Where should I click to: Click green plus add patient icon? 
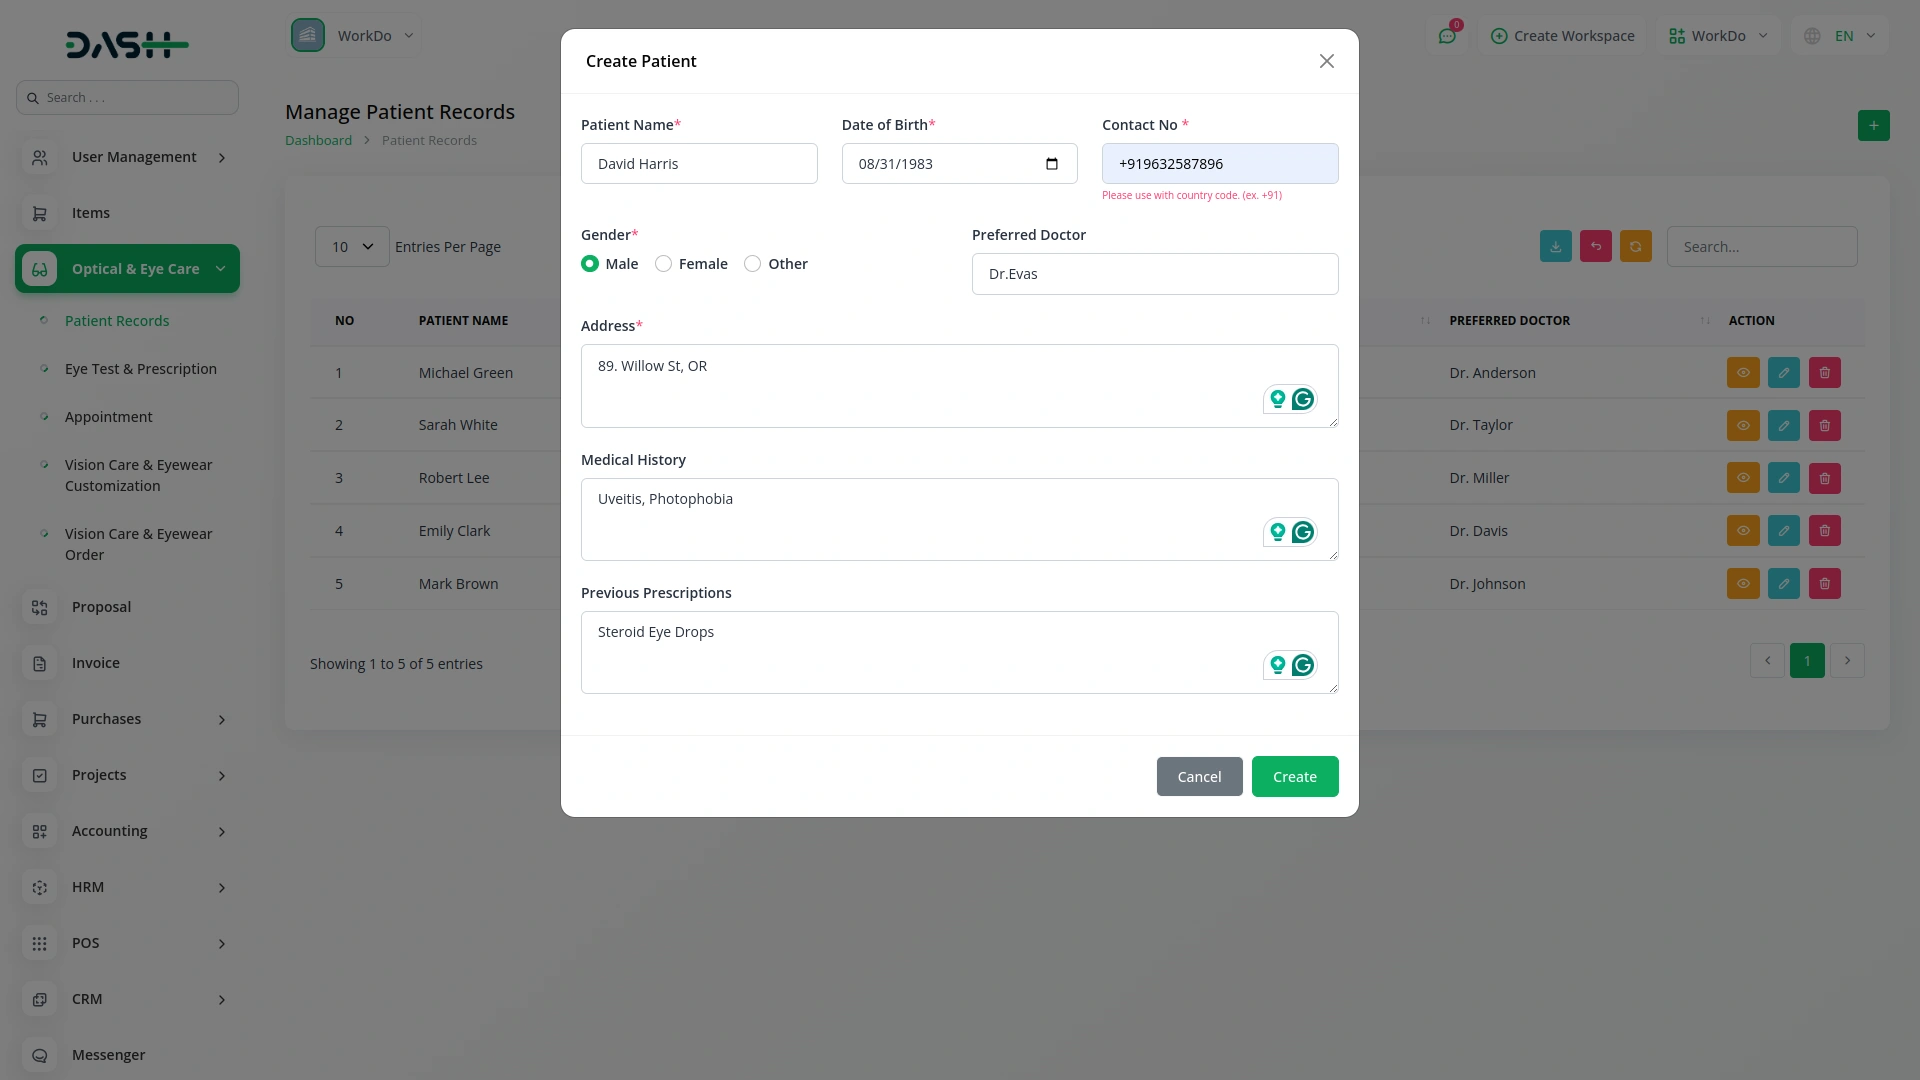[x=1873, y=126]
